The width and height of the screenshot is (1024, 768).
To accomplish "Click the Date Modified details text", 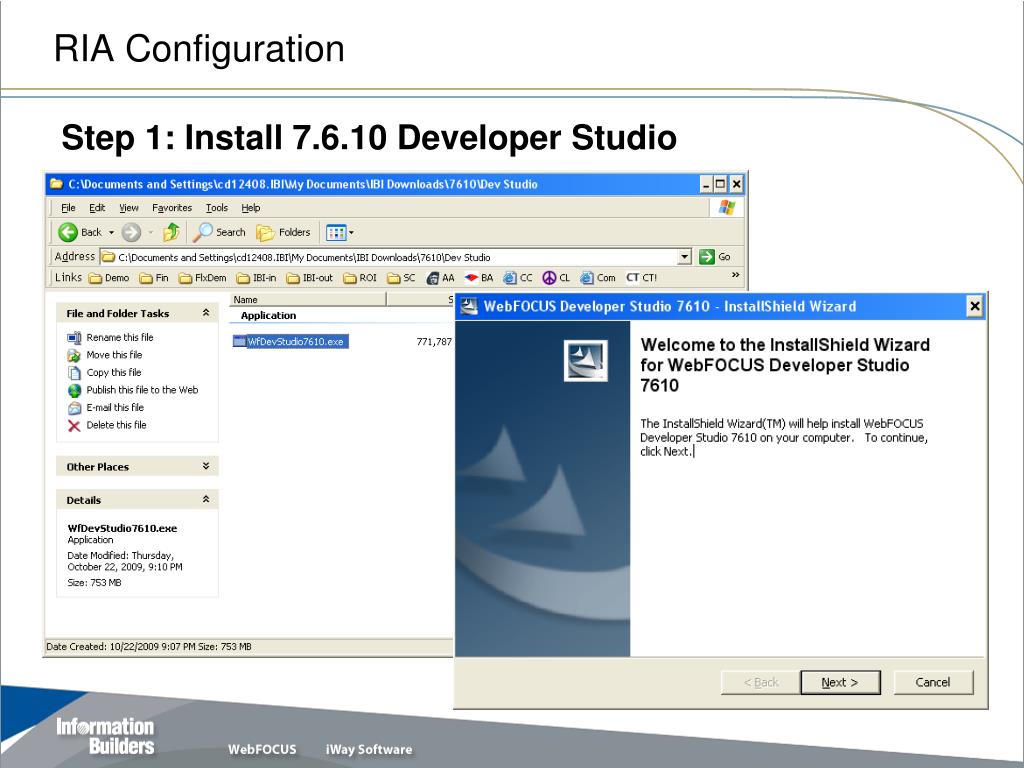I will point(125,561).
